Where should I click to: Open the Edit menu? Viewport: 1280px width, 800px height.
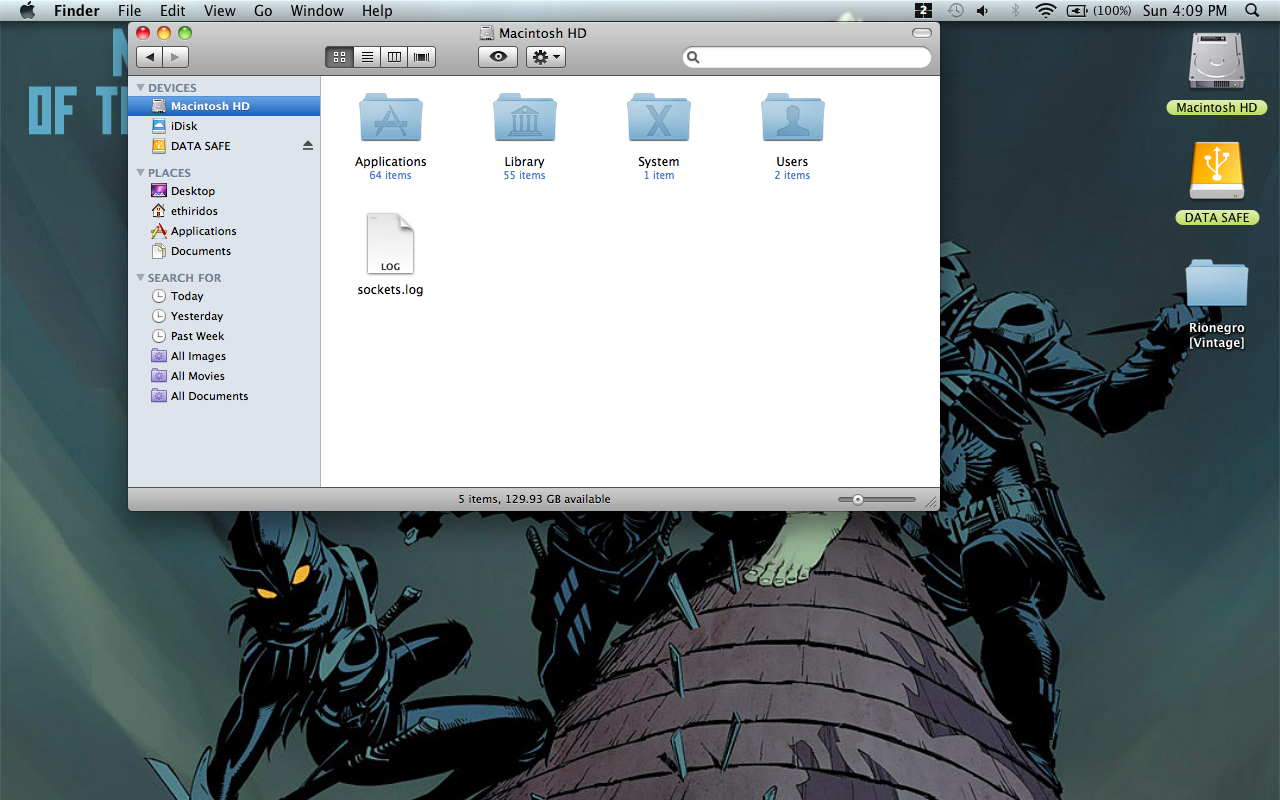[x=173, y=11]
